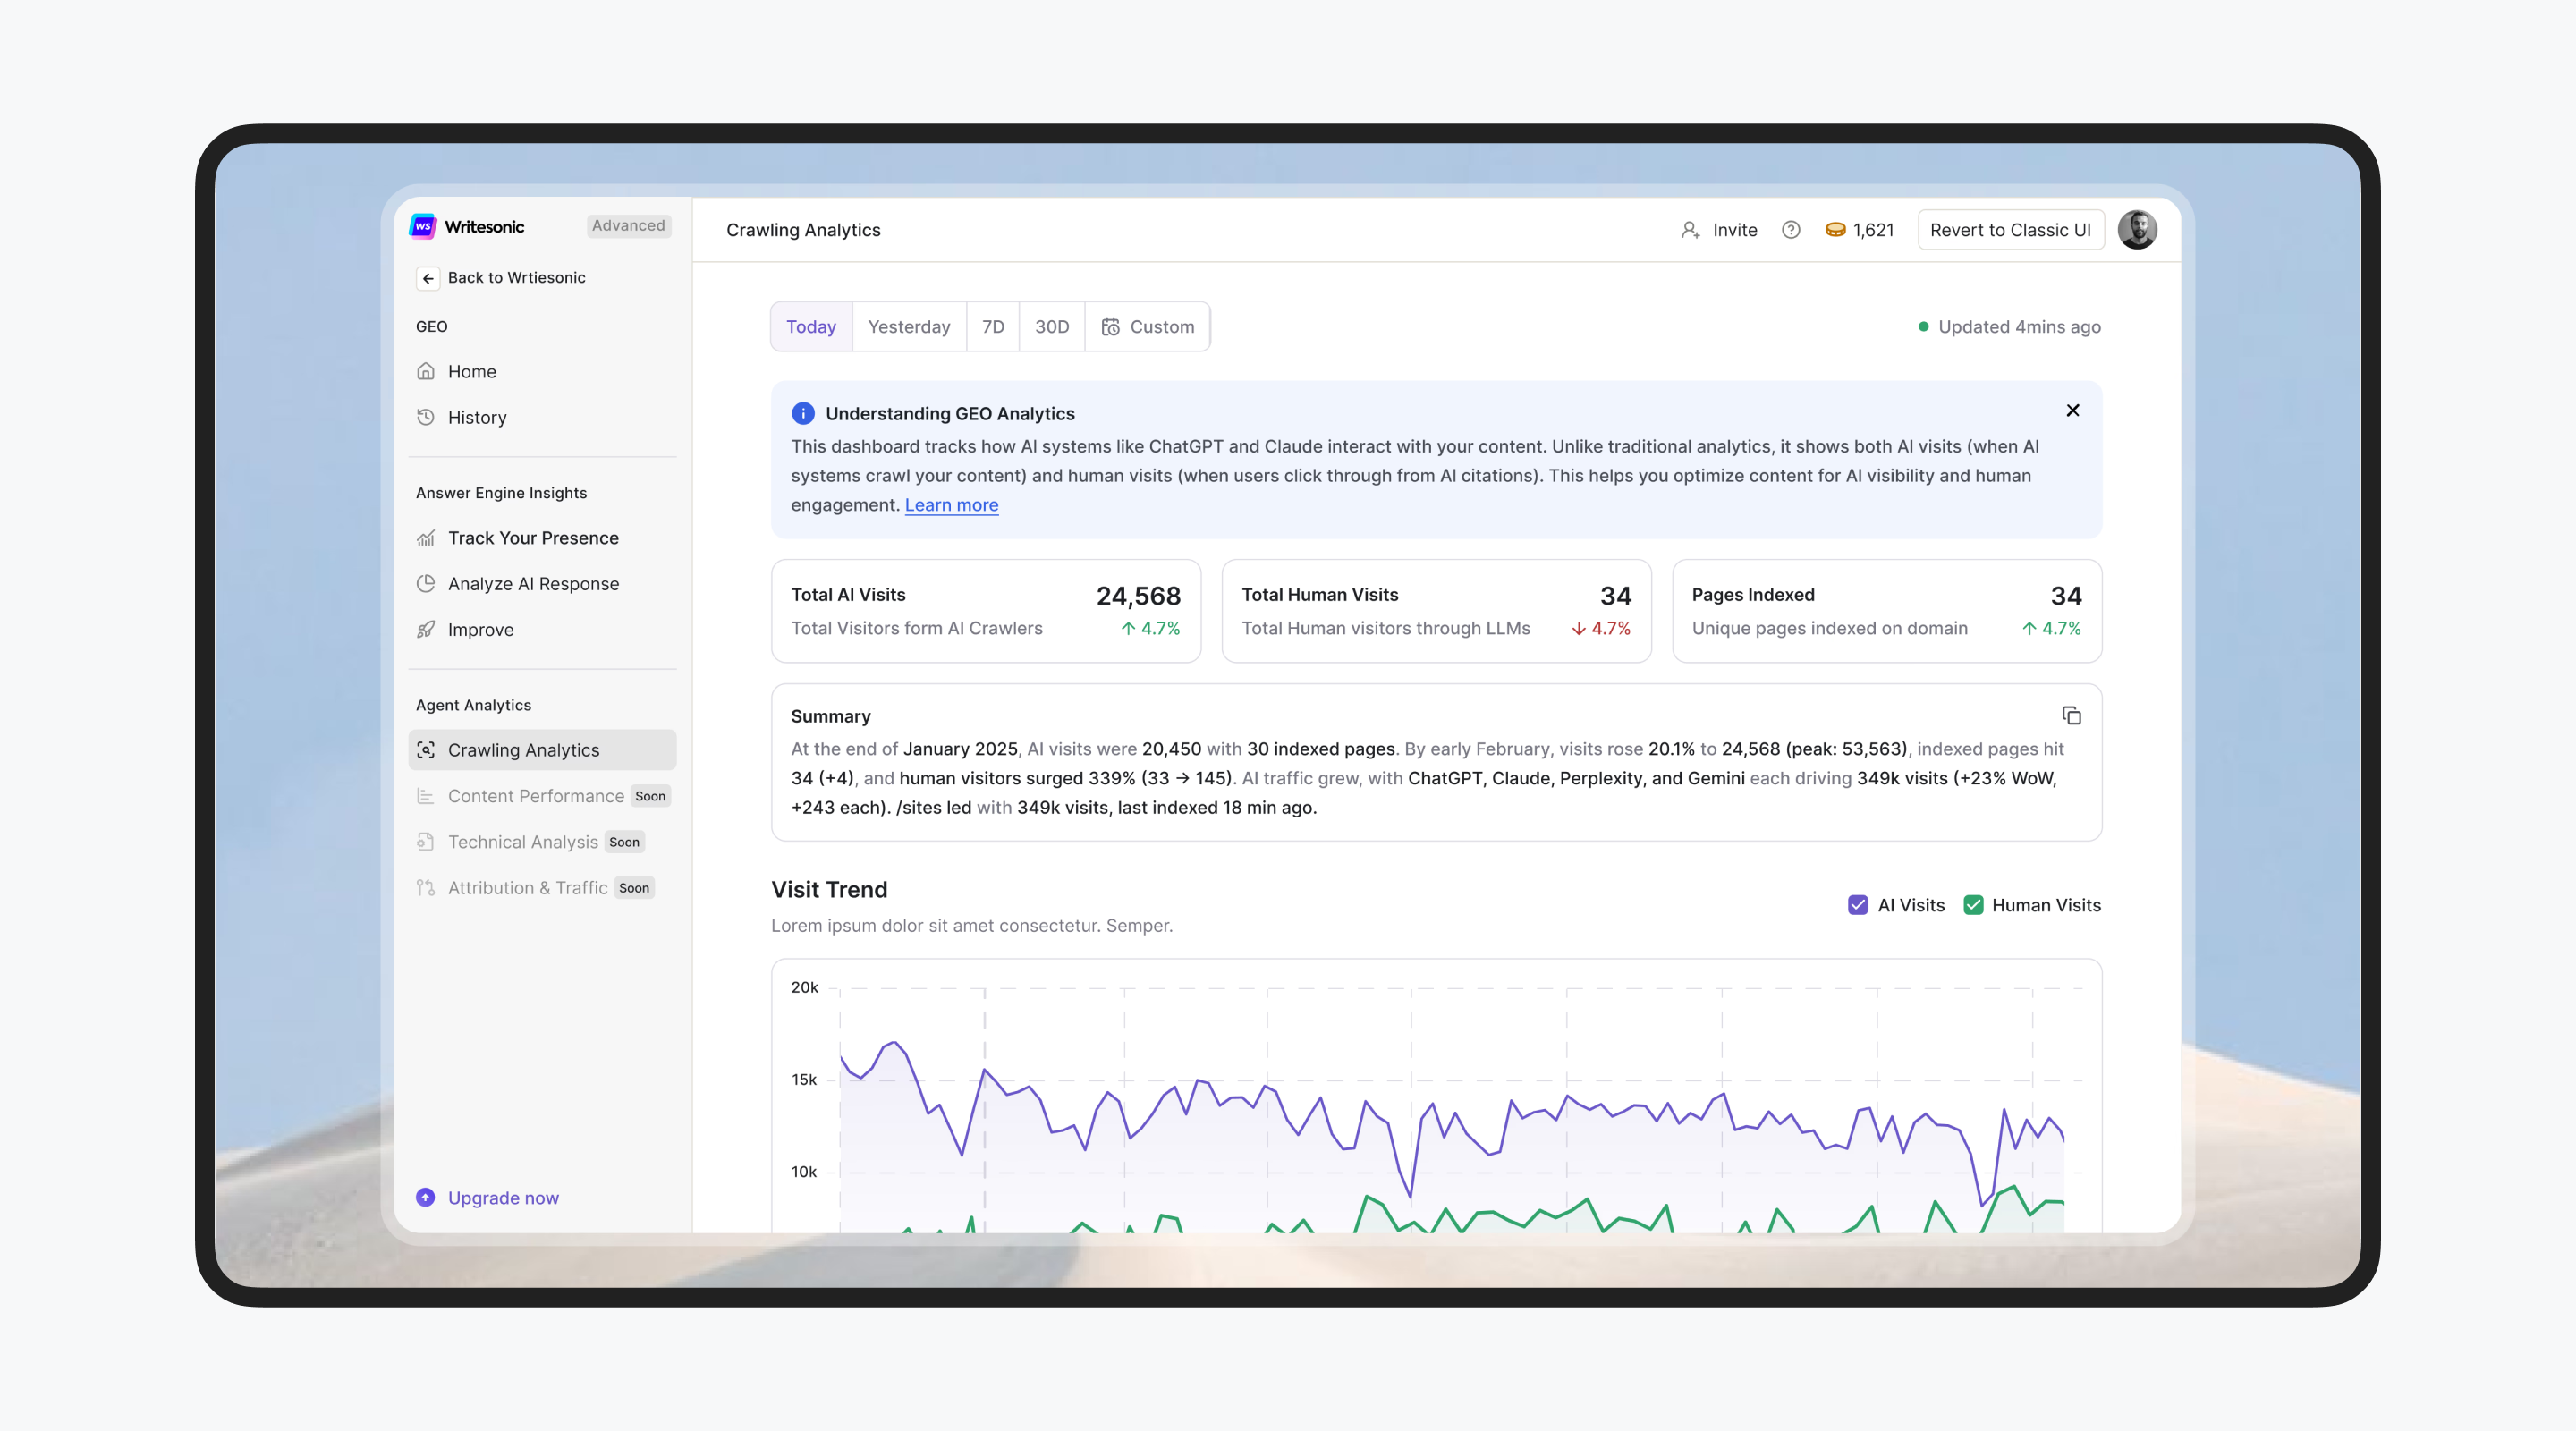Disable the Human Visits checkbox
Image resolution: width=2576 pixels, height=1431 pixels.
pos(1974,905)
